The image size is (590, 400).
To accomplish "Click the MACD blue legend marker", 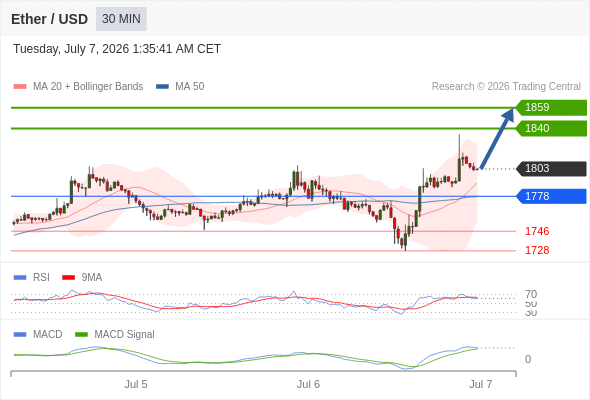I will pyautogui.click(x=20, y=334).
